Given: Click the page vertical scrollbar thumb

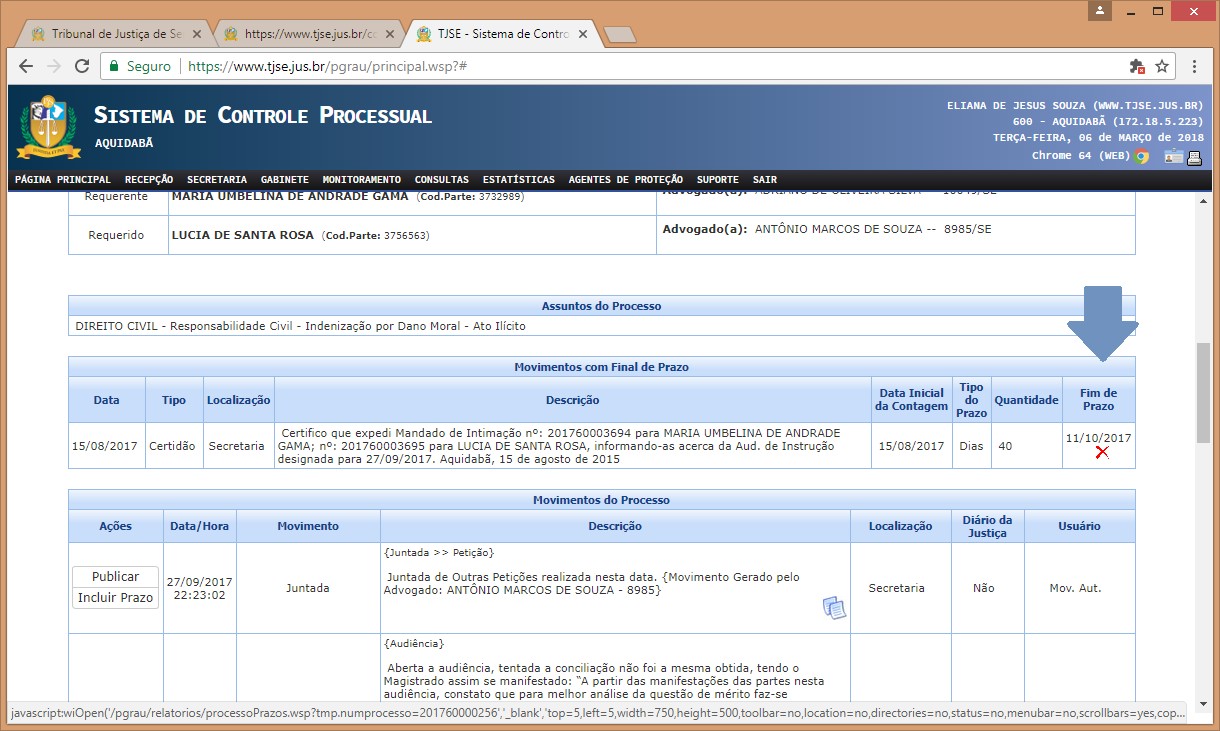Looking at the screenshot, I should 1203,392.
